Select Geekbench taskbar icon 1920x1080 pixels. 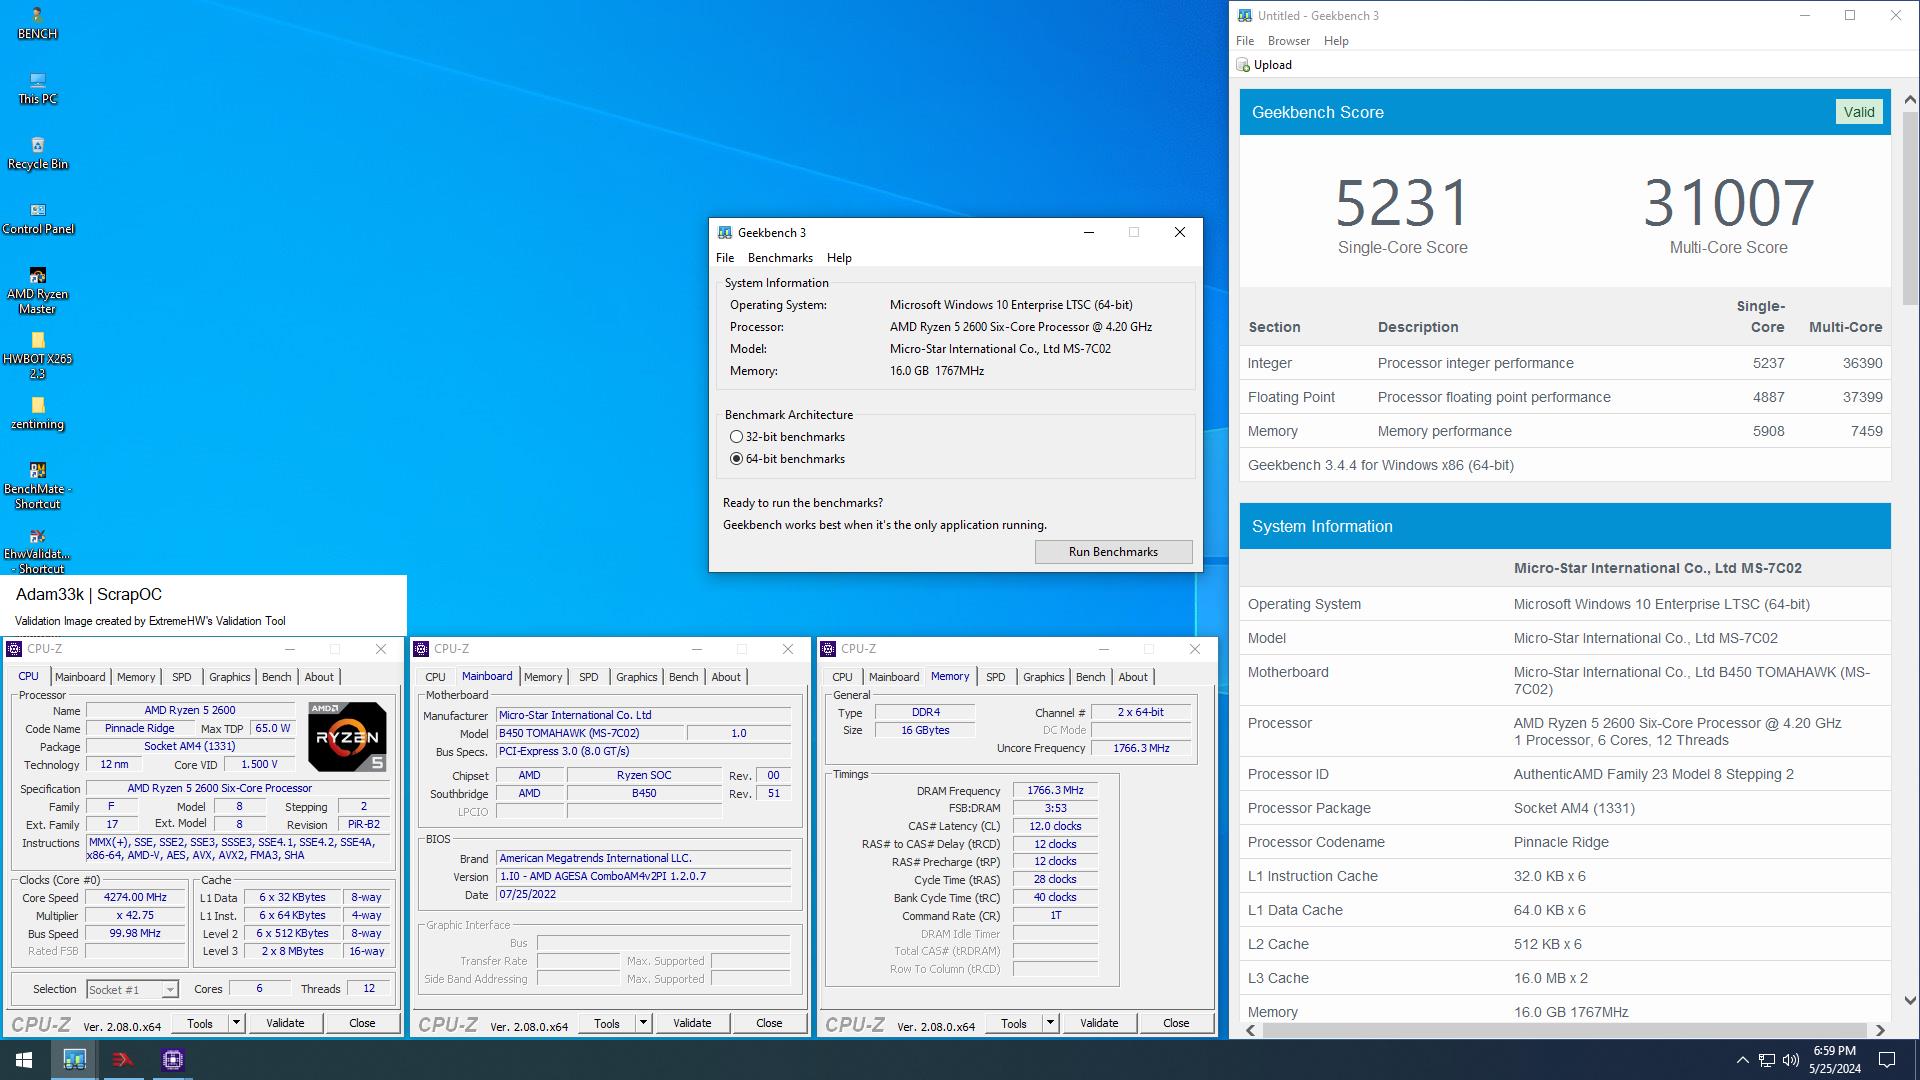(x=74, y=1060)
